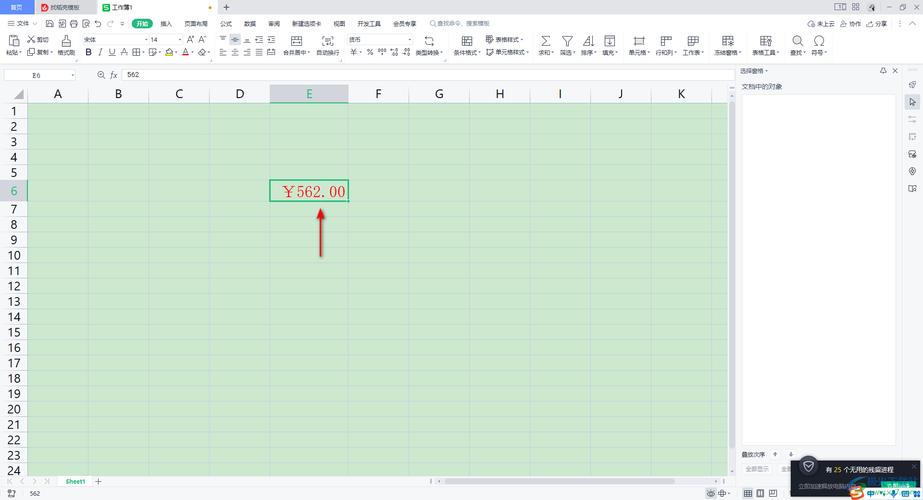The height and width of the screenshot is (500, 923).
Task: Switch to the Developer Tools tab
Action: point(369,24)
